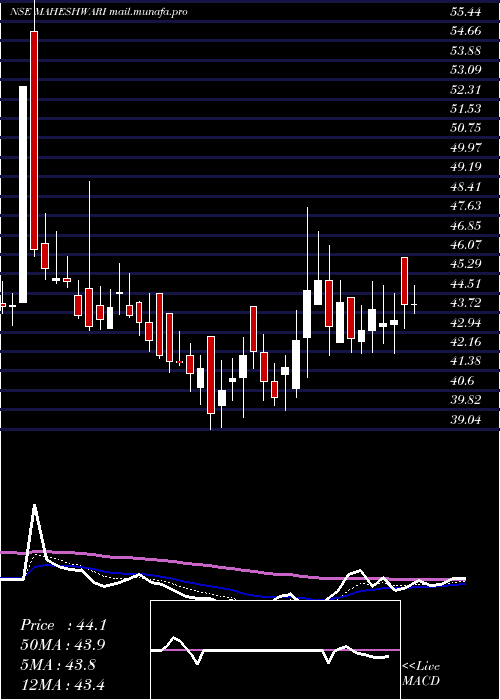Select the 41.38 price level label

[466, 361]
